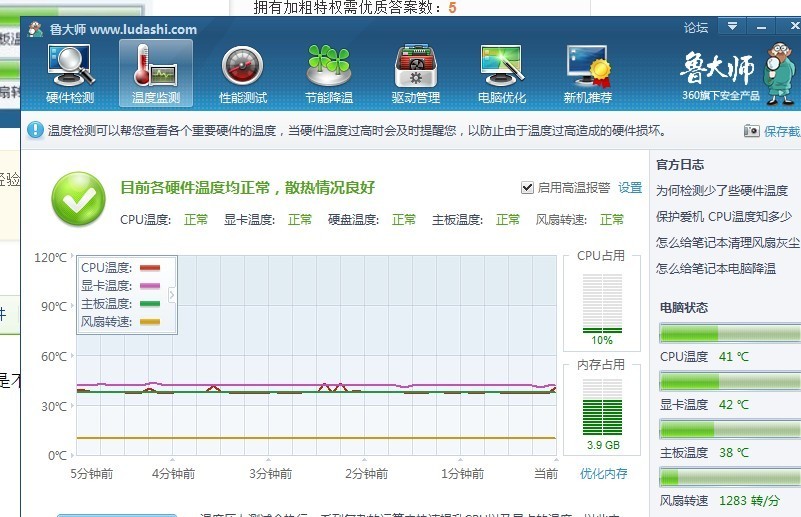Click the green checkmark status icon
The image size is (801, 517).
(x=78, y=199)
